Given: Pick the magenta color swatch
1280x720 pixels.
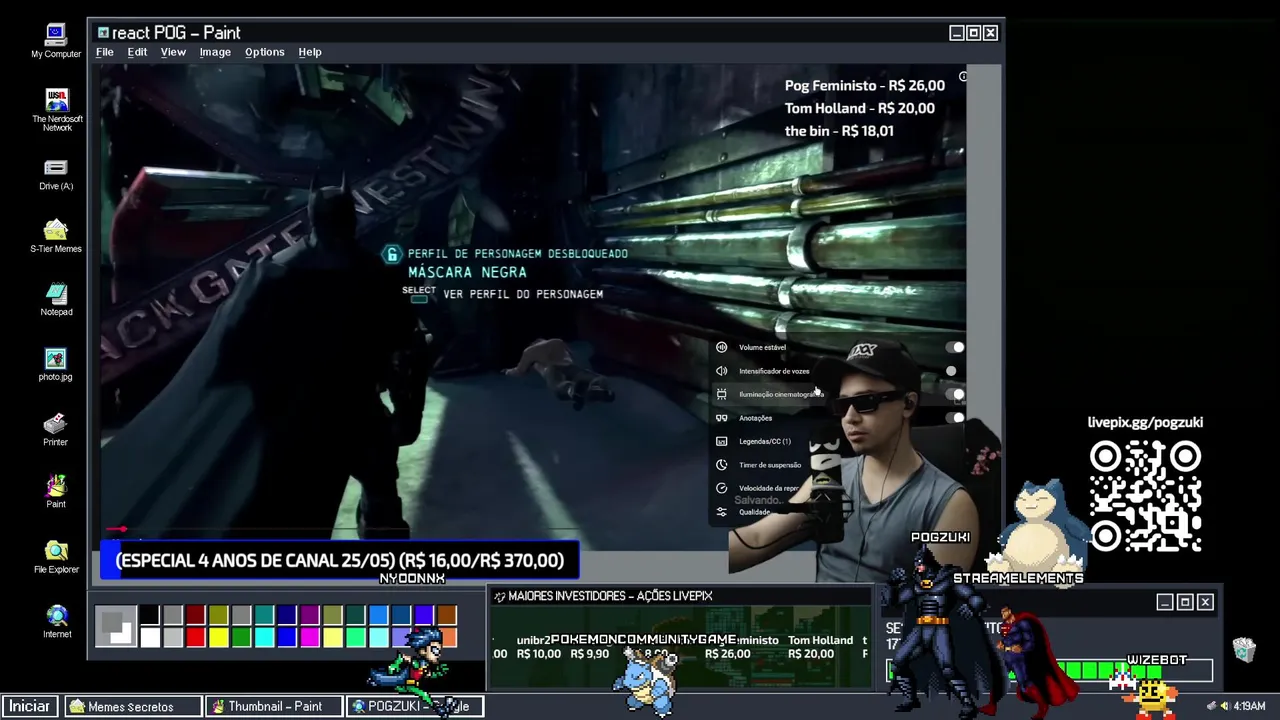Looking at the screenshot, I should (310, 637).
